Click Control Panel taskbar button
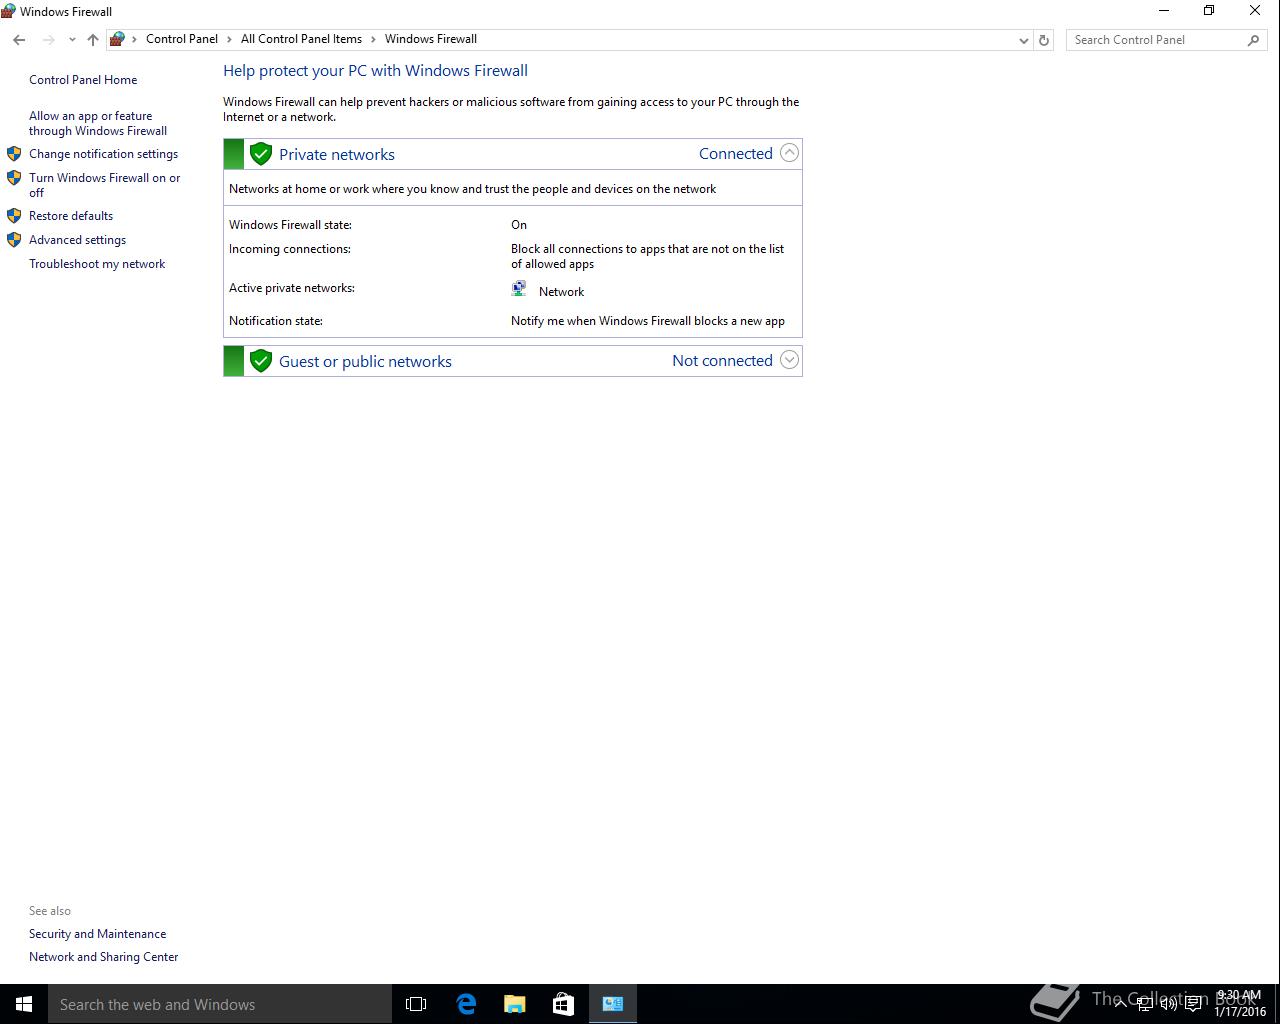The image size is (1280, 1024). 613,1004
